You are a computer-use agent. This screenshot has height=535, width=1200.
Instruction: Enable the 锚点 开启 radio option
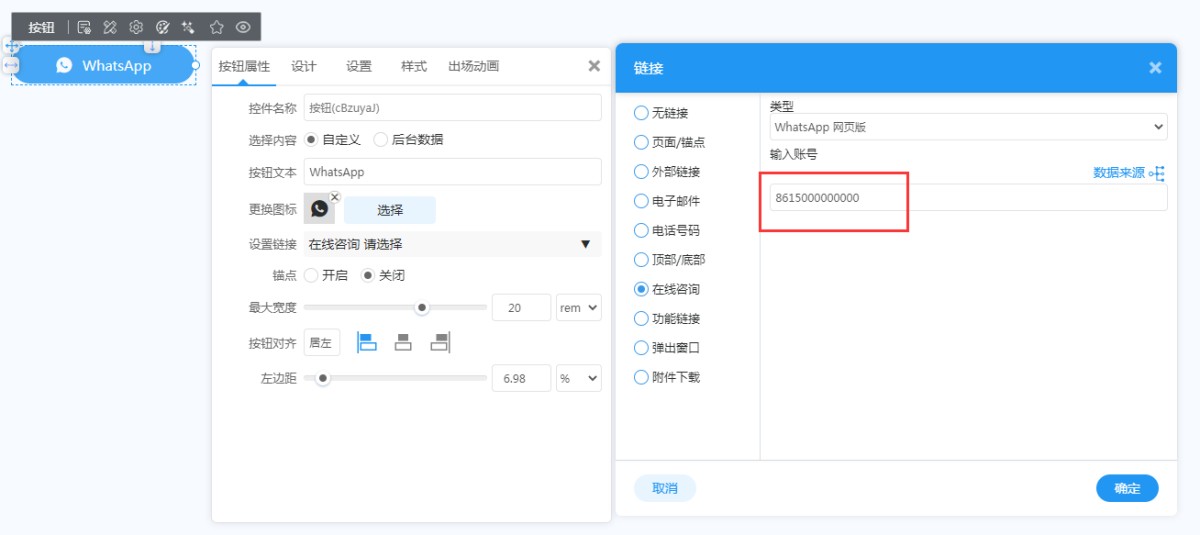click(311, 275)
